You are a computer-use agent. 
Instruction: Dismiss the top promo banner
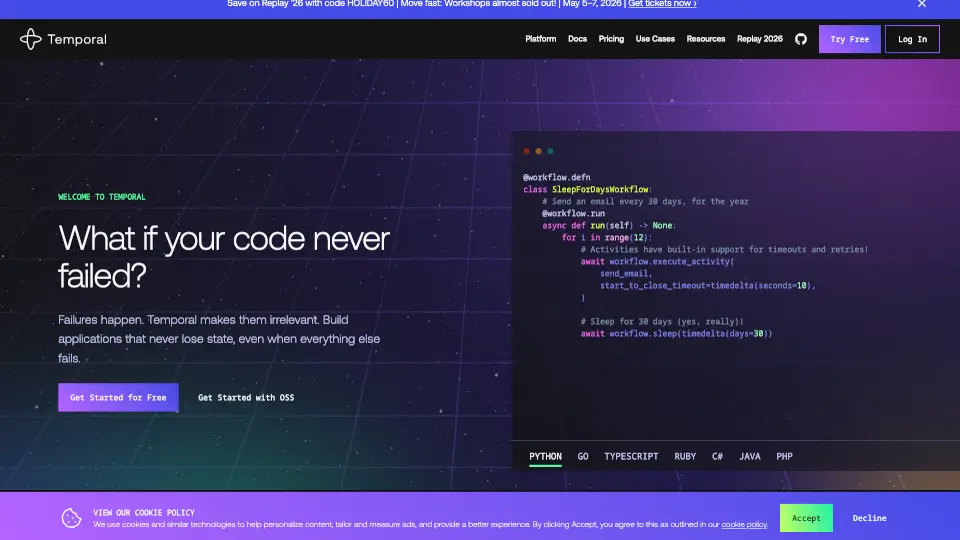coord(922,4)
